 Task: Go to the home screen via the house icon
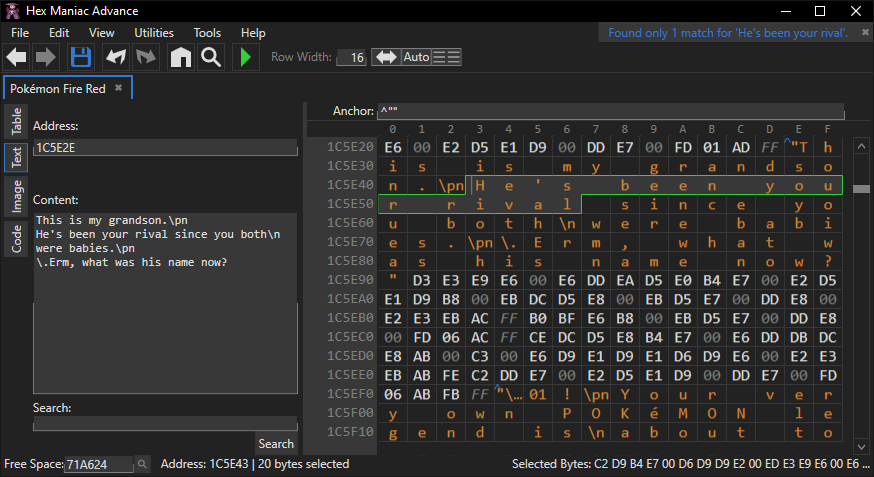pyautogui.click(x=181, y=57)
